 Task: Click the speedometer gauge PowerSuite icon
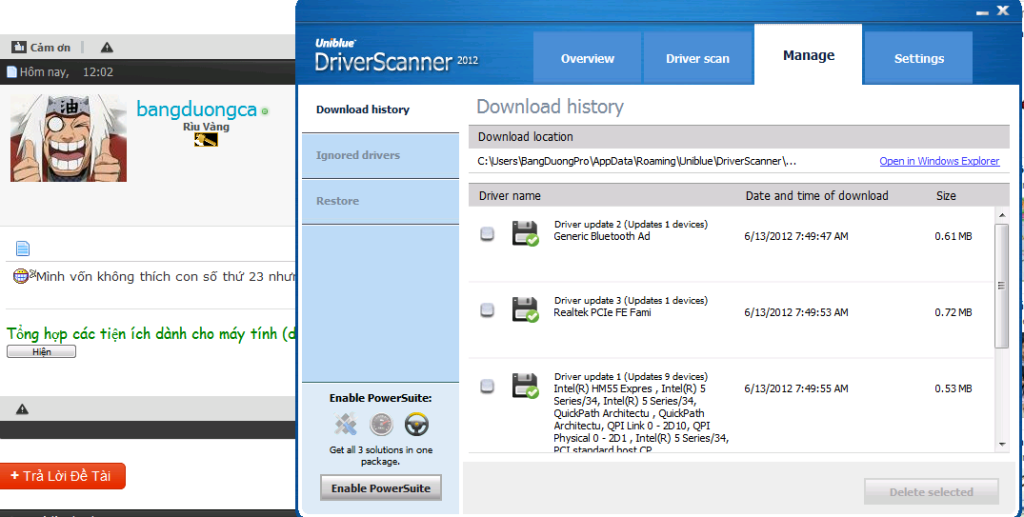(x=381, y=425)
